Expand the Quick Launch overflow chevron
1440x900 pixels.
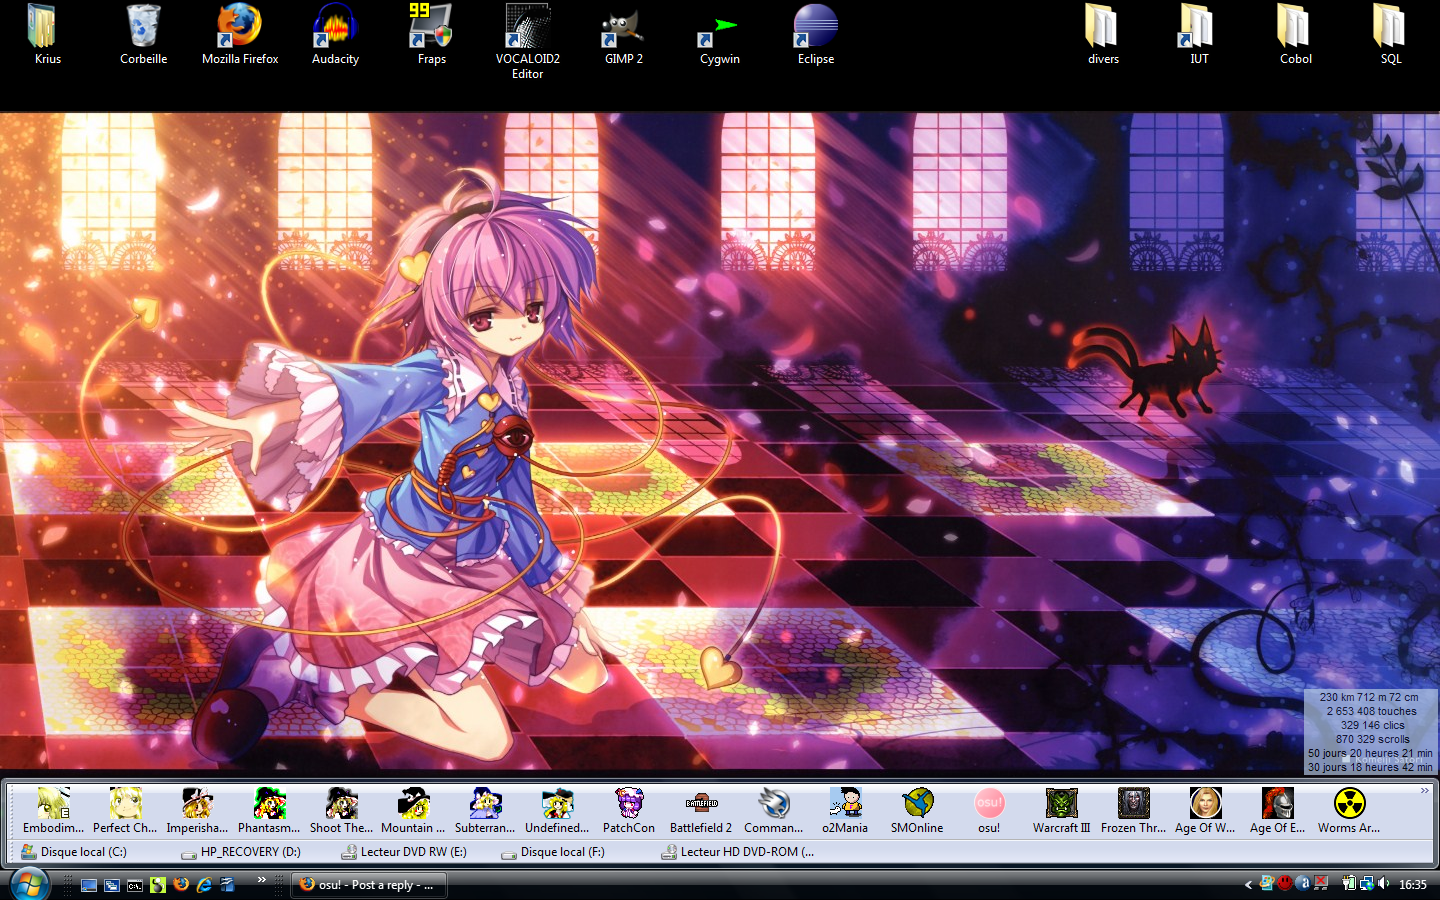[262, 879]
